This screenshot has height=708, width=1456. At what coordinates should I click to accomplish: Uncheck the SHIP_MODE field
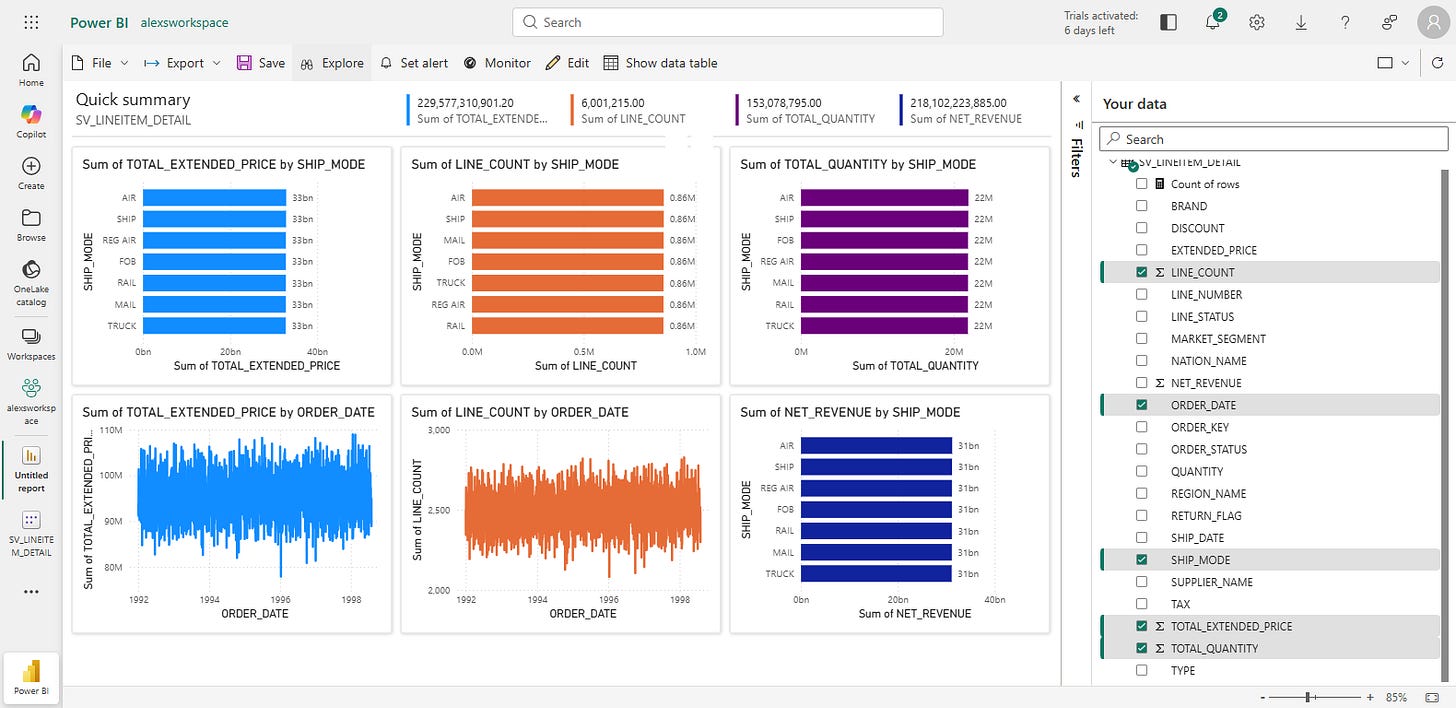click(1141, 560)
